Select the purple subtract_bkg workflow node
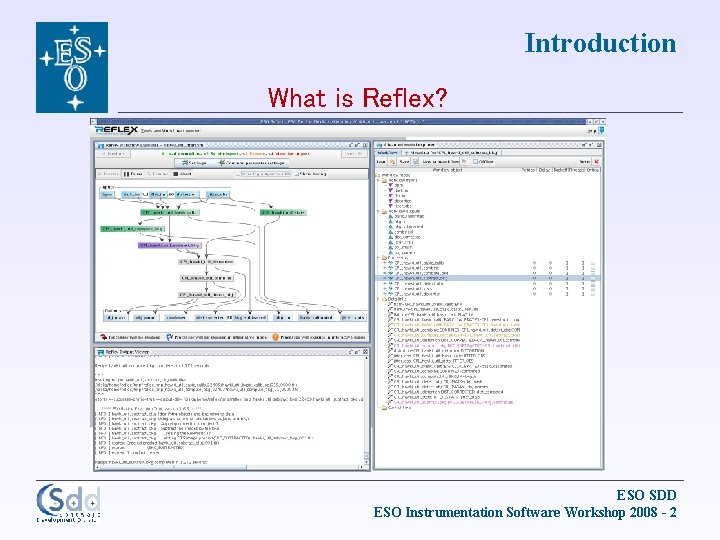This screenshot has width=720, height=540. pyautogui.click(x=169, y=245)
